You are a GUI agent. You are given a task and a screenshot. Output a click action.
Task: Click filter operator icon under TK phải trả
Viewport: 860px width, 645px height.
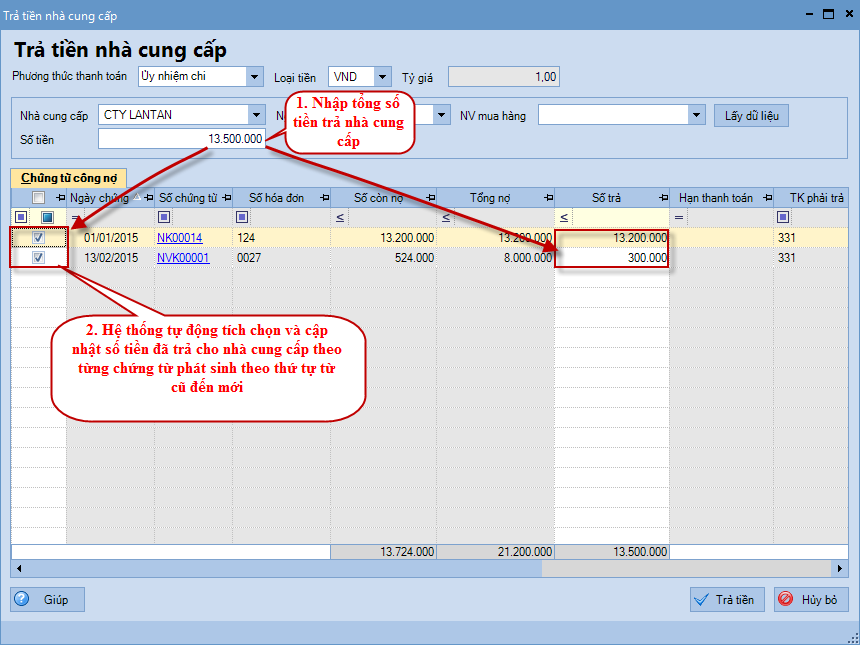783,217
